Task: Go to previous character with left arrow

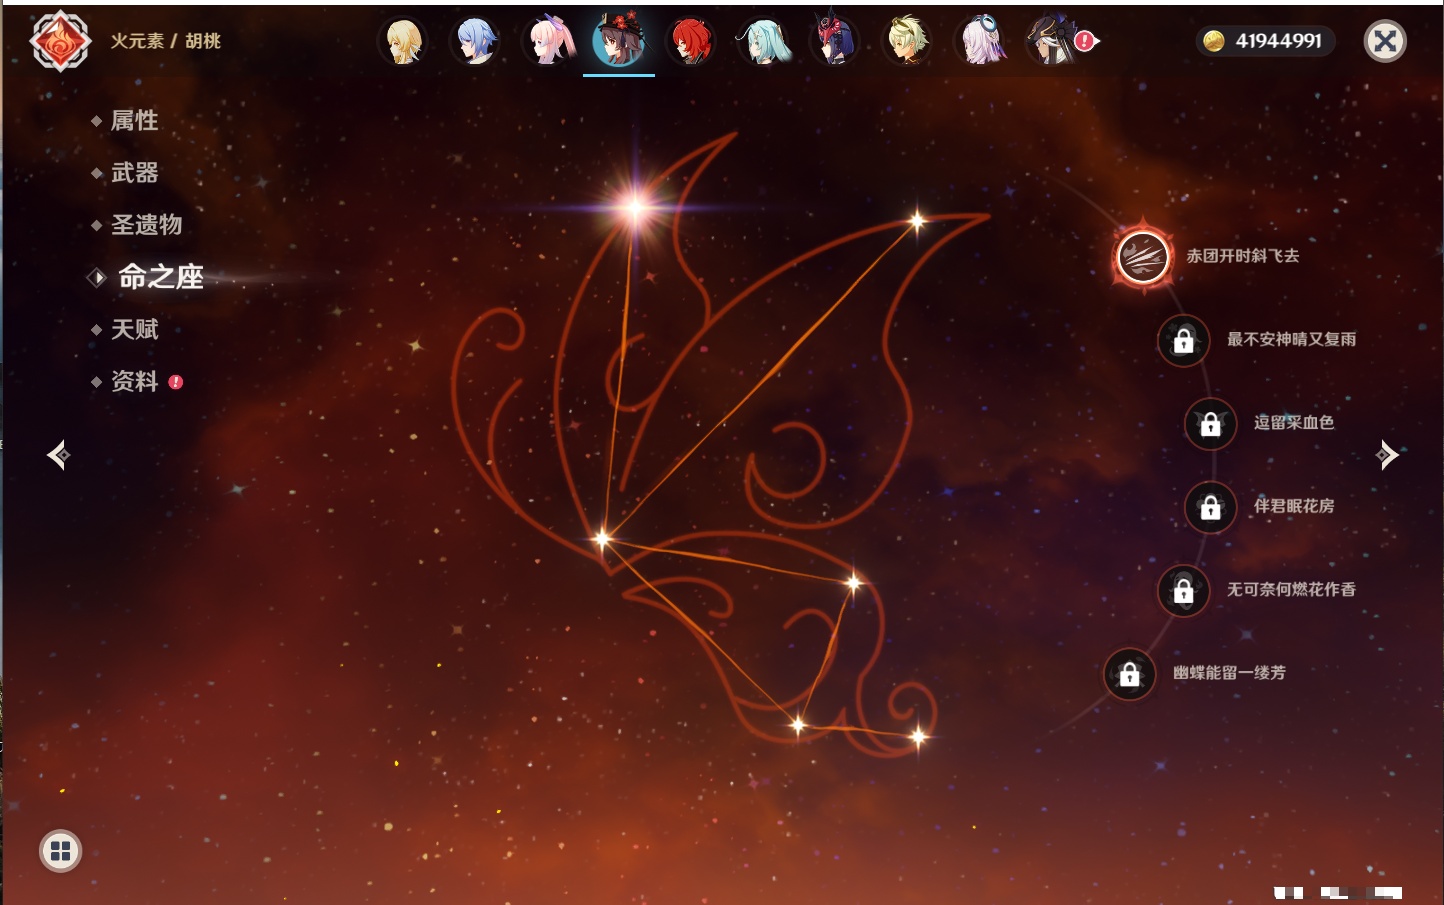Action: (x=58, y=455)
